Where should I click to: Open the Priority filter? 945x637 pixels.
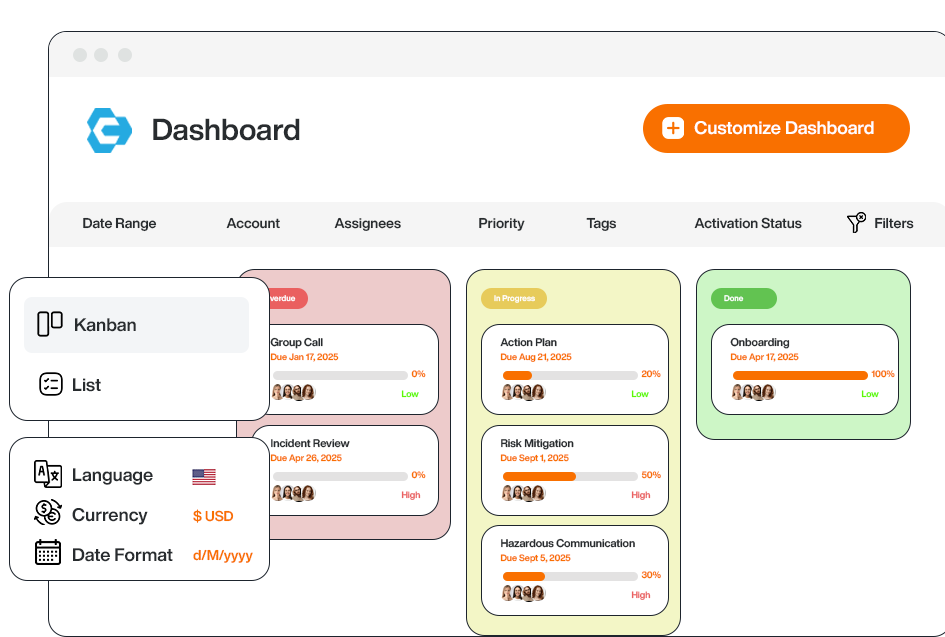[x=501, y=223]
